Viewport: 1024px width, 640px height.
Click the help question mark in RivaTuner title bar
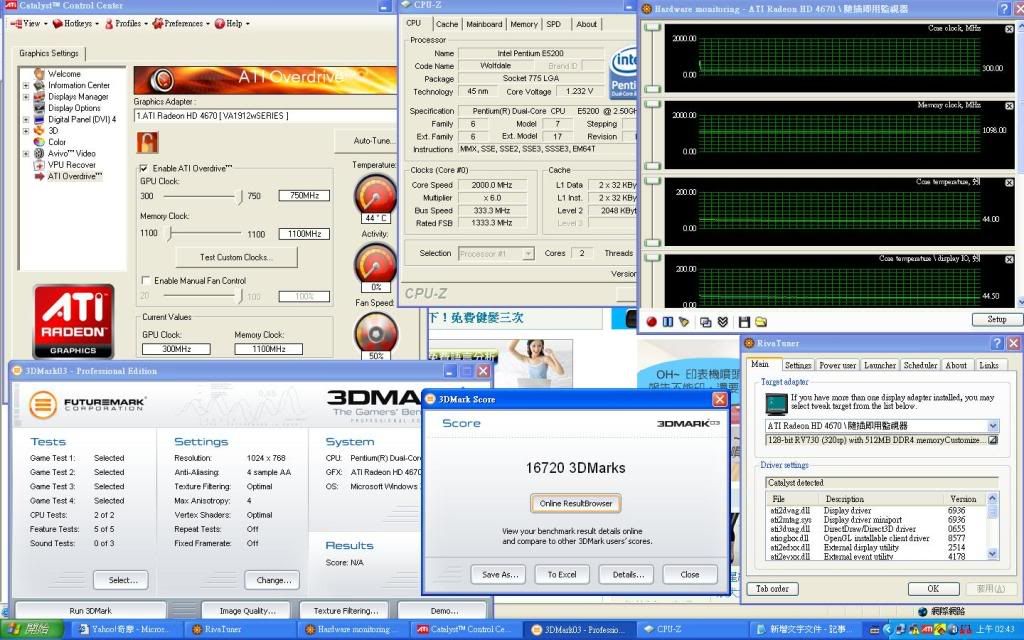(997, 343)
